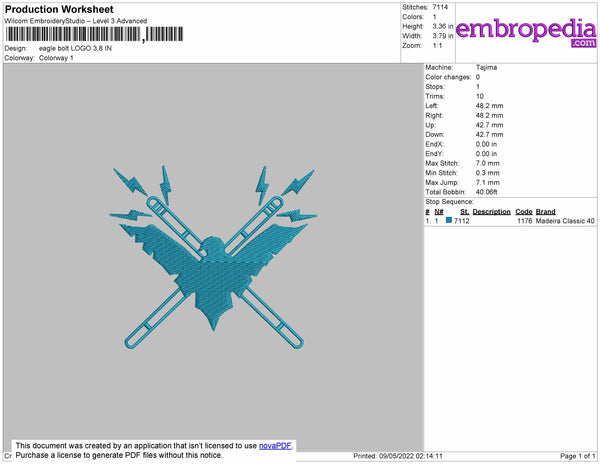Select thread code '1176'

[x=525, y=221]
